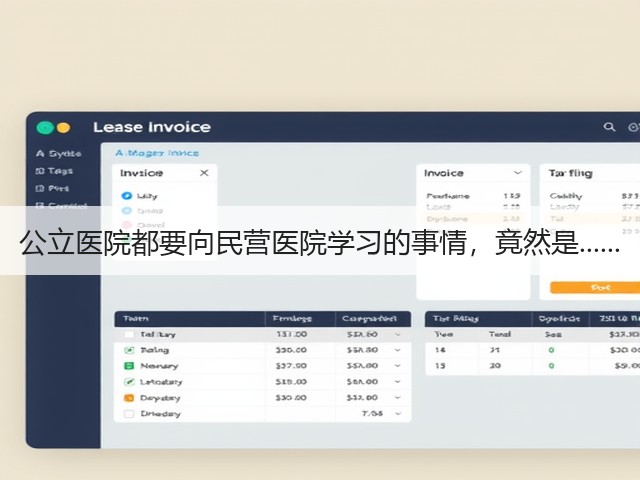Click the yellow window dot
This screenshot has height=480, width=640.
(63, 128)
